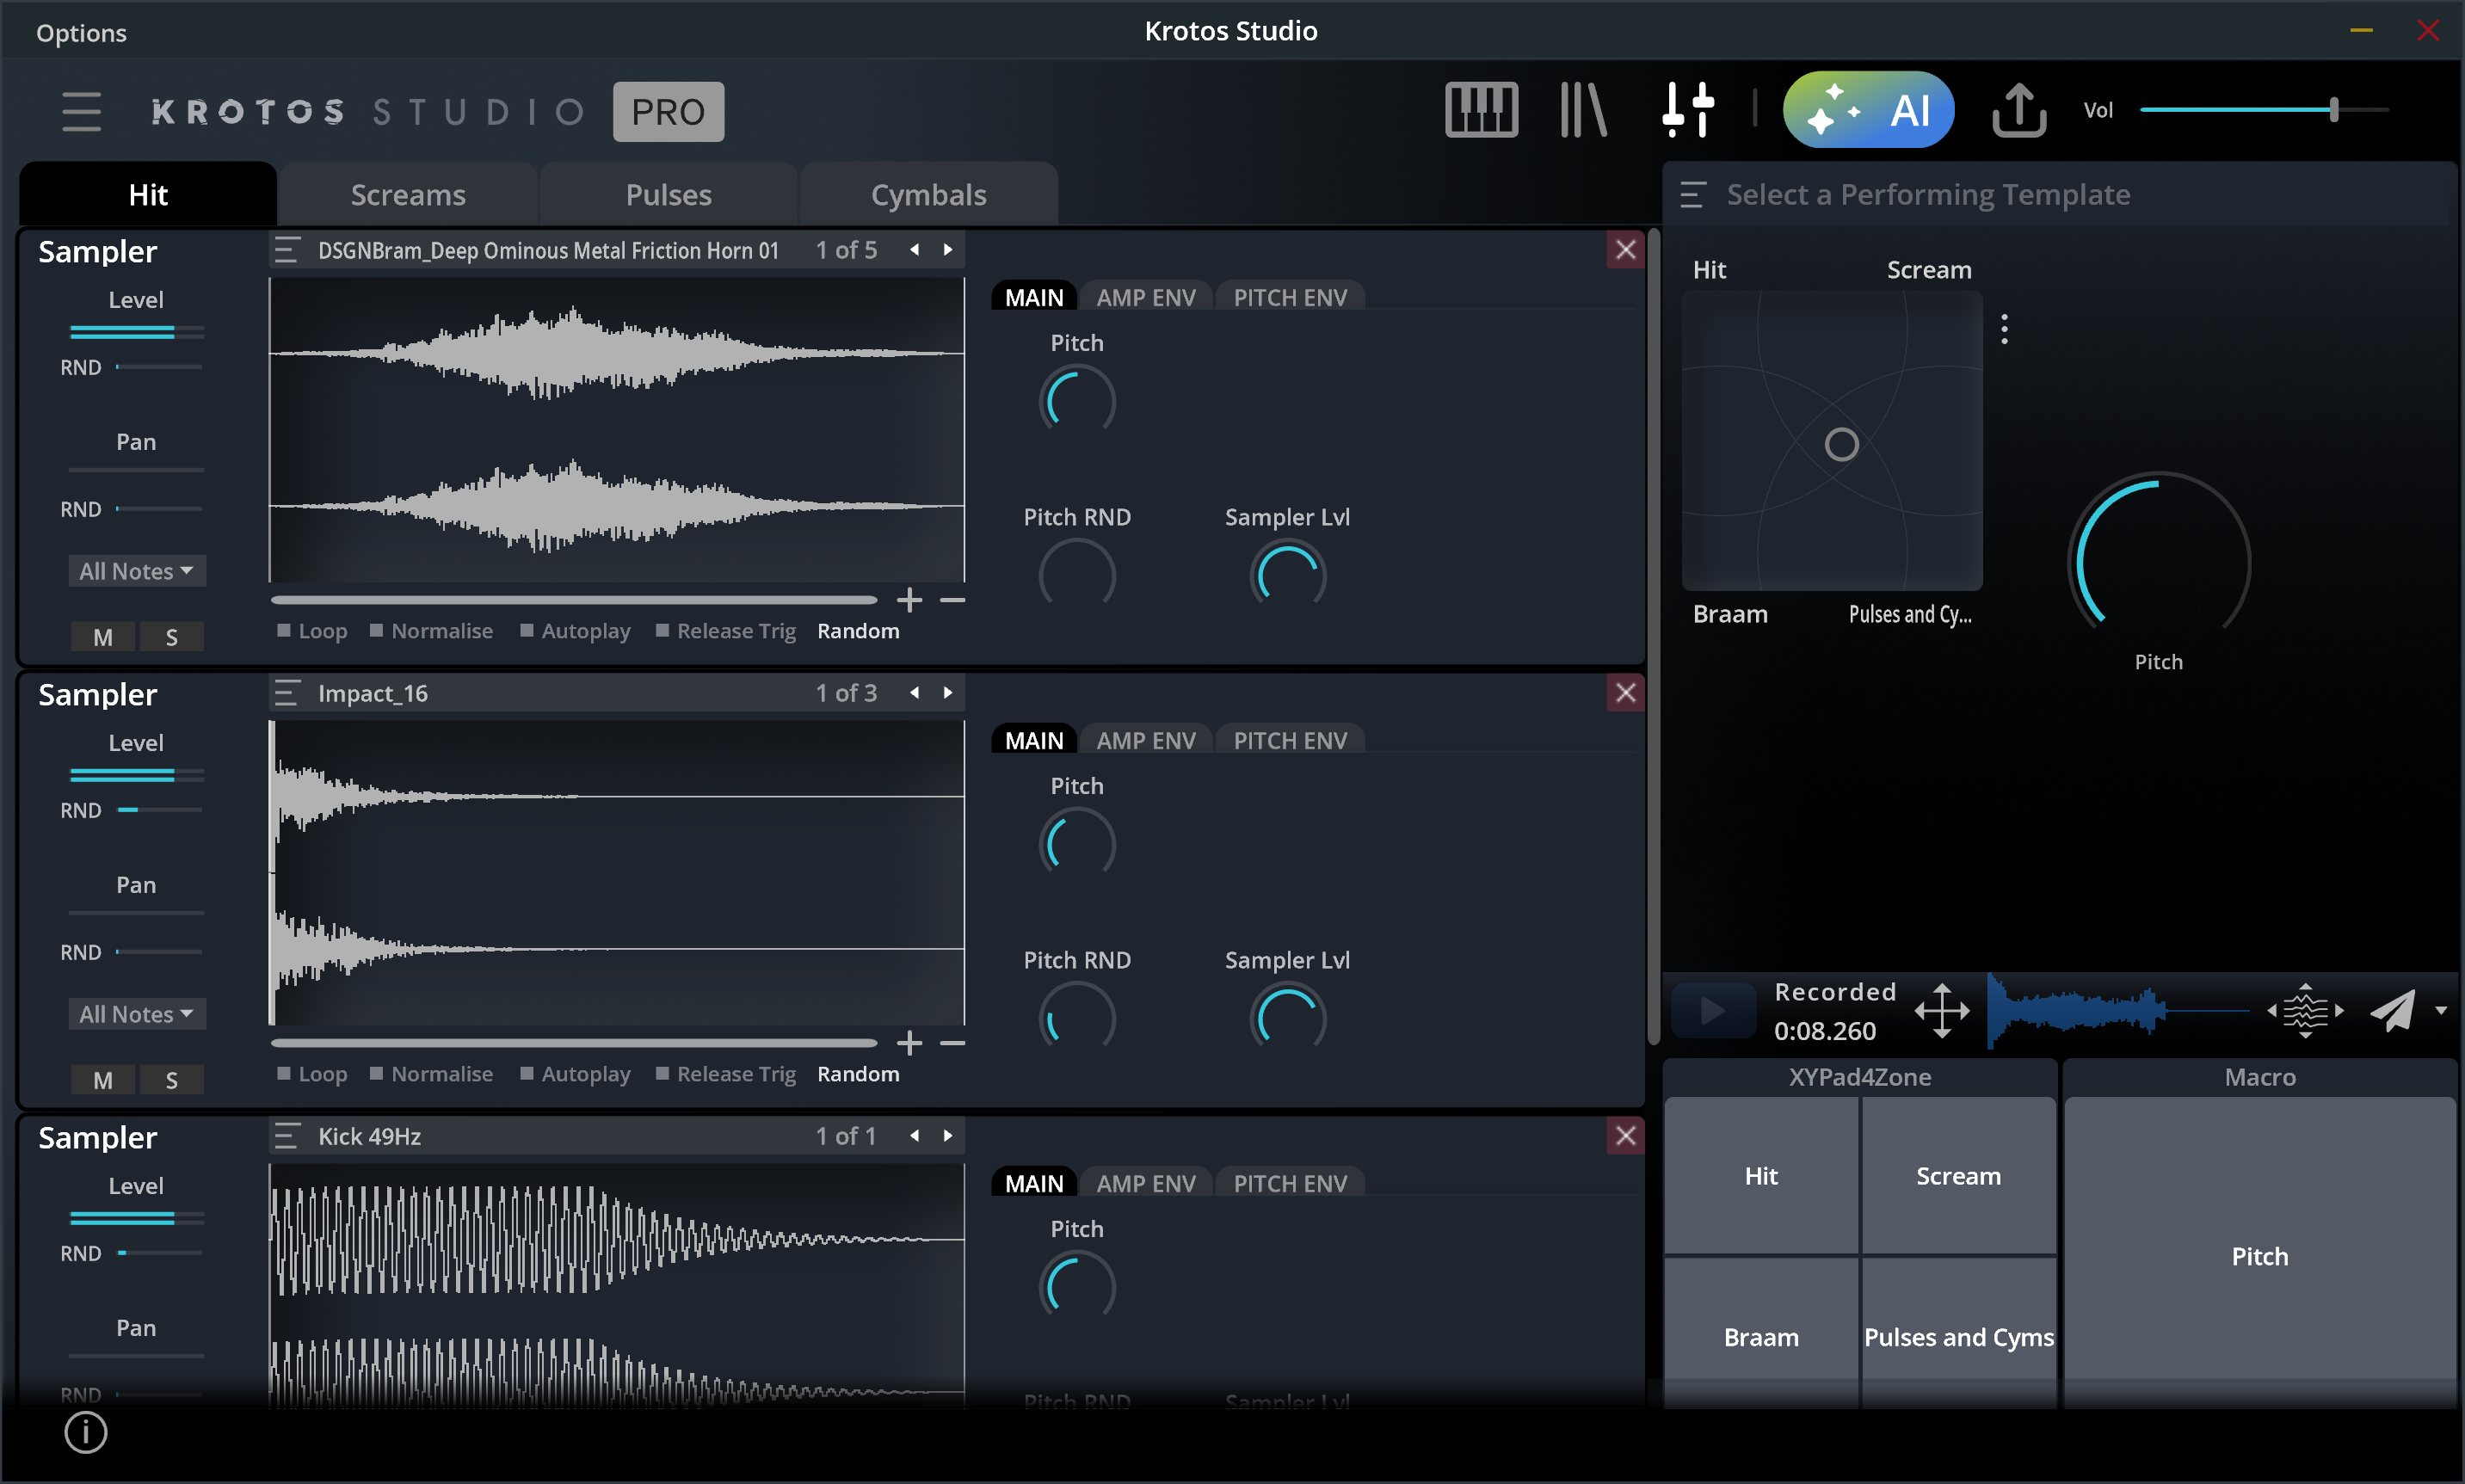Open the info icon at bottom left

click(x=86, y=1432)
